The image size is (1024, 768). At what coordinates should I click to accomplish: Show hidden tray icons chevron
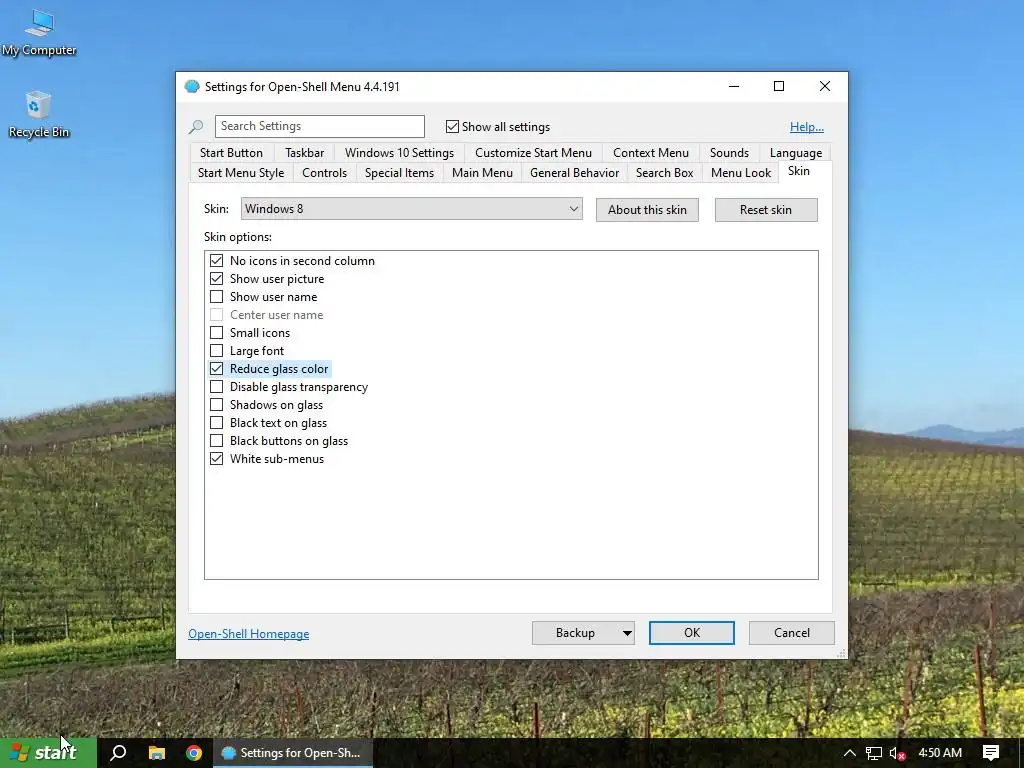(850, 753)
